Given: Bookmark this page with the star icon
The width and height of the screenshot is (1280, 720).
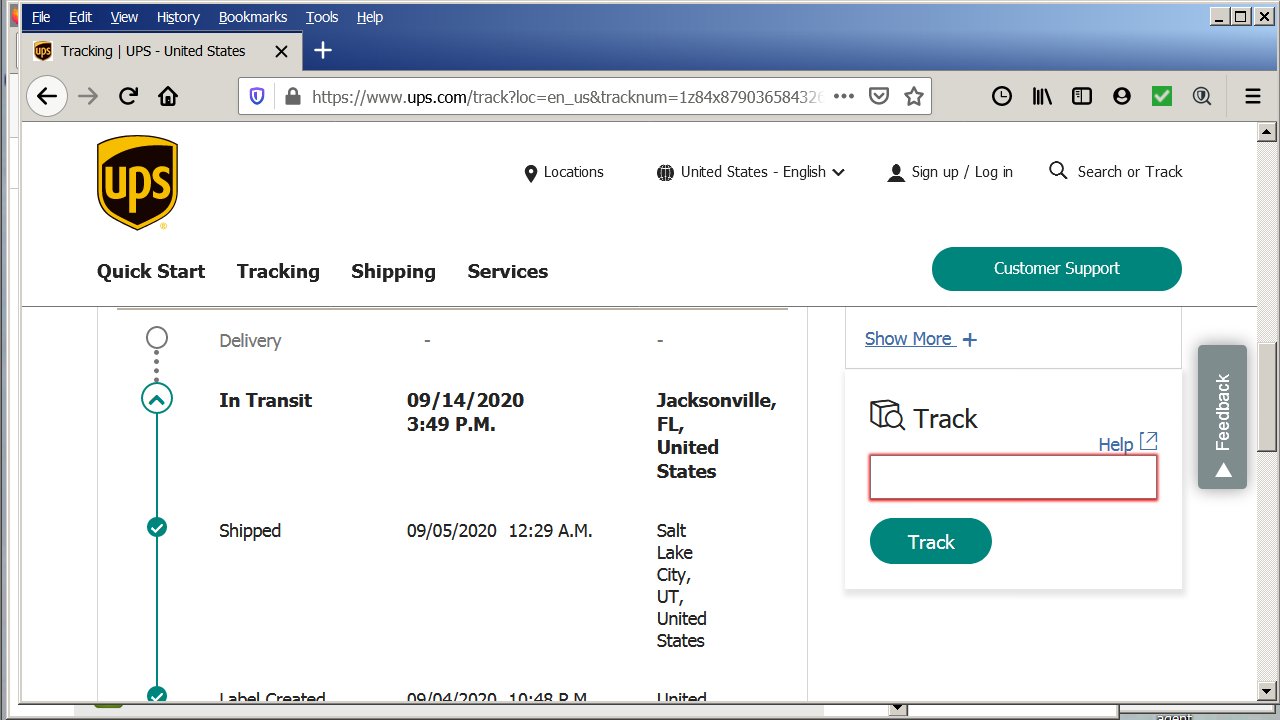Looking at the screenshot, I should point(913,96).
